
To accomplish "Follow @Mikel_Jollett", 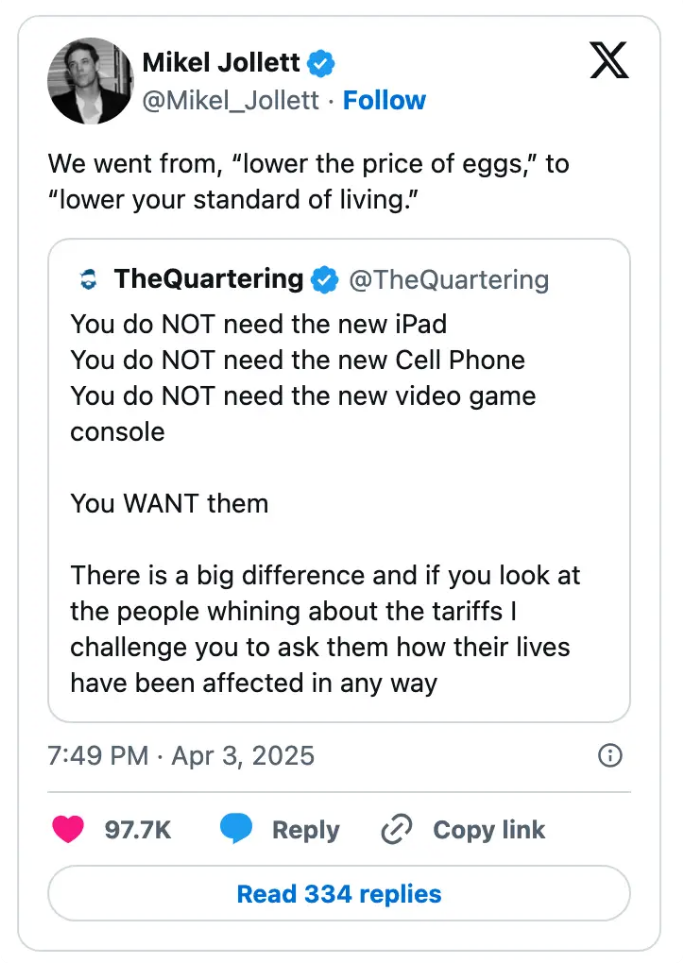I will pyautogui.click(x=384, y=100).
